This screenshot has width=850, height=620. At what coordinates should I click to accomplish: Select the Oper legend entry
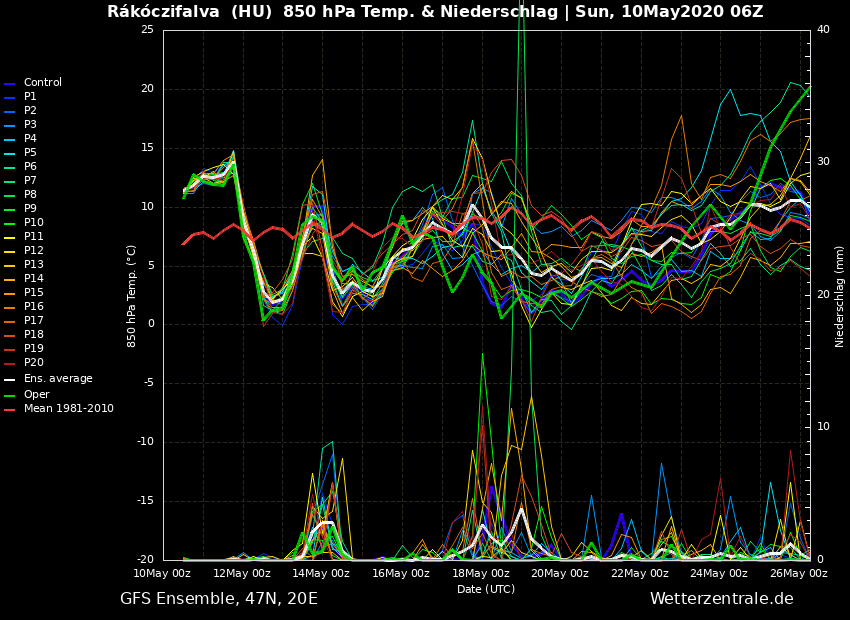(x=37, y=395)
